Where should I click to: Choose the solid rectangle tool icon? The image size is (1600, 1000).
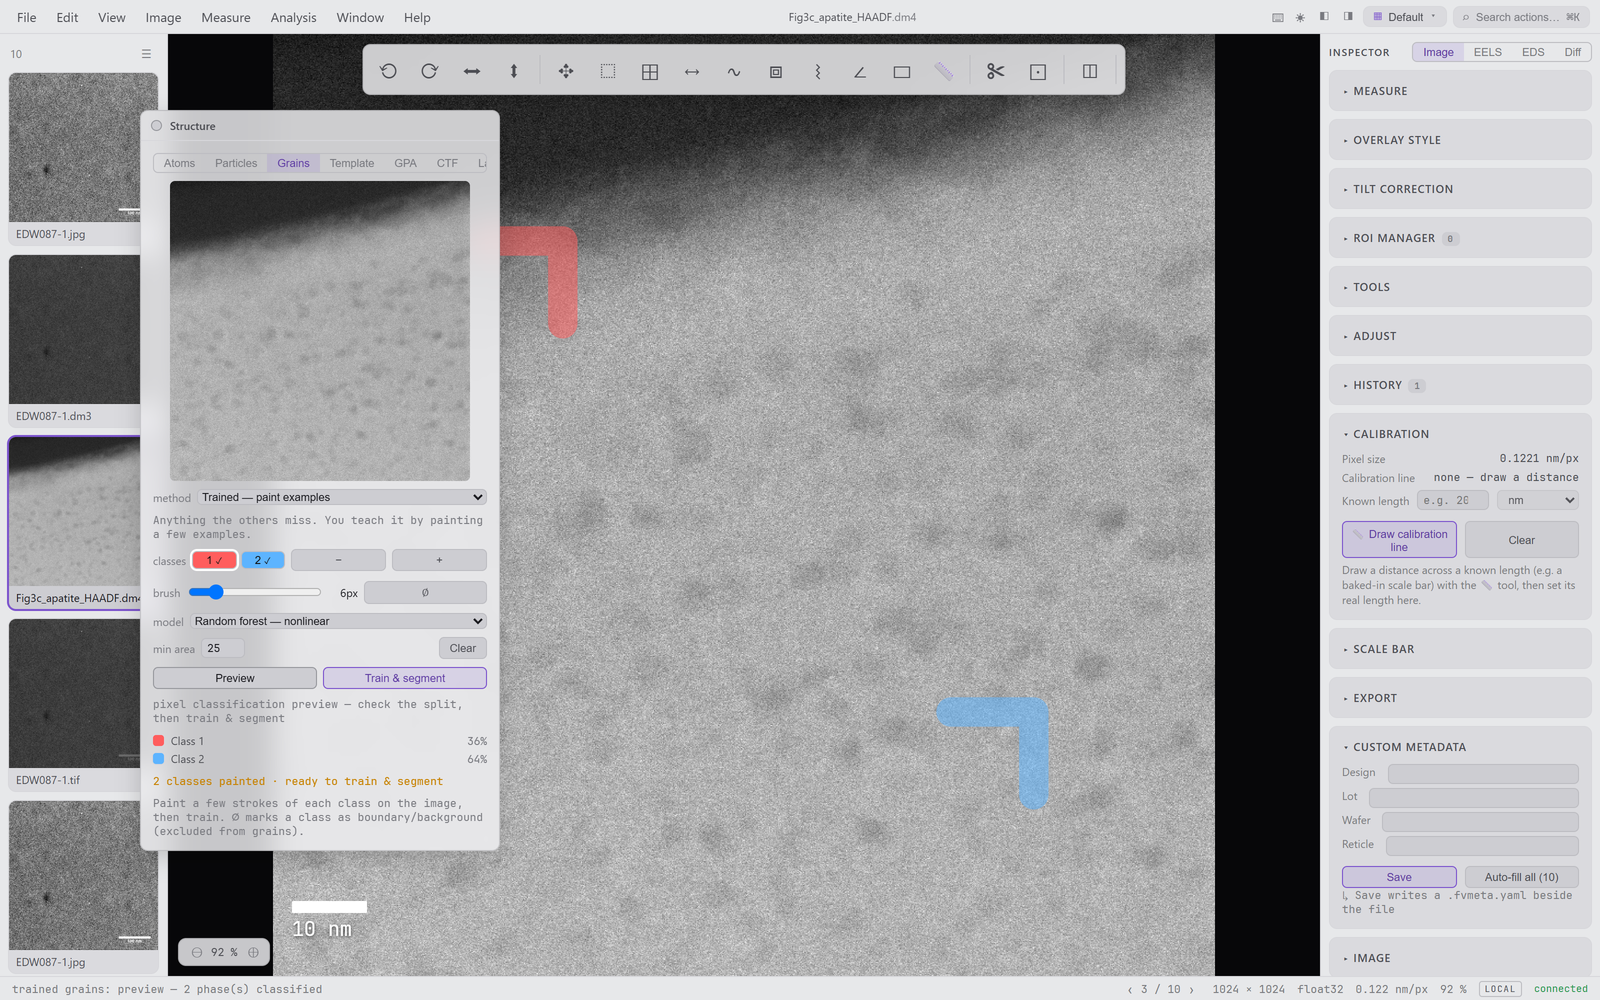(902, 71)
